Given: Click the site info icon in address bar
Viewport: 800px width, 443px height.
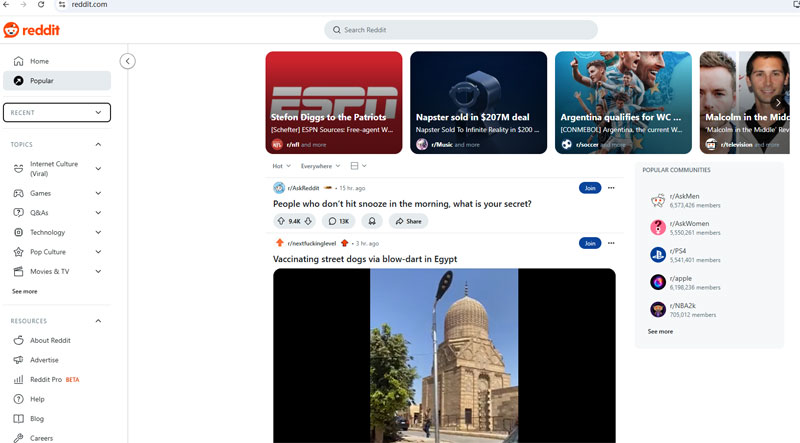Looking at the screenshot, I should coord(62,5).
